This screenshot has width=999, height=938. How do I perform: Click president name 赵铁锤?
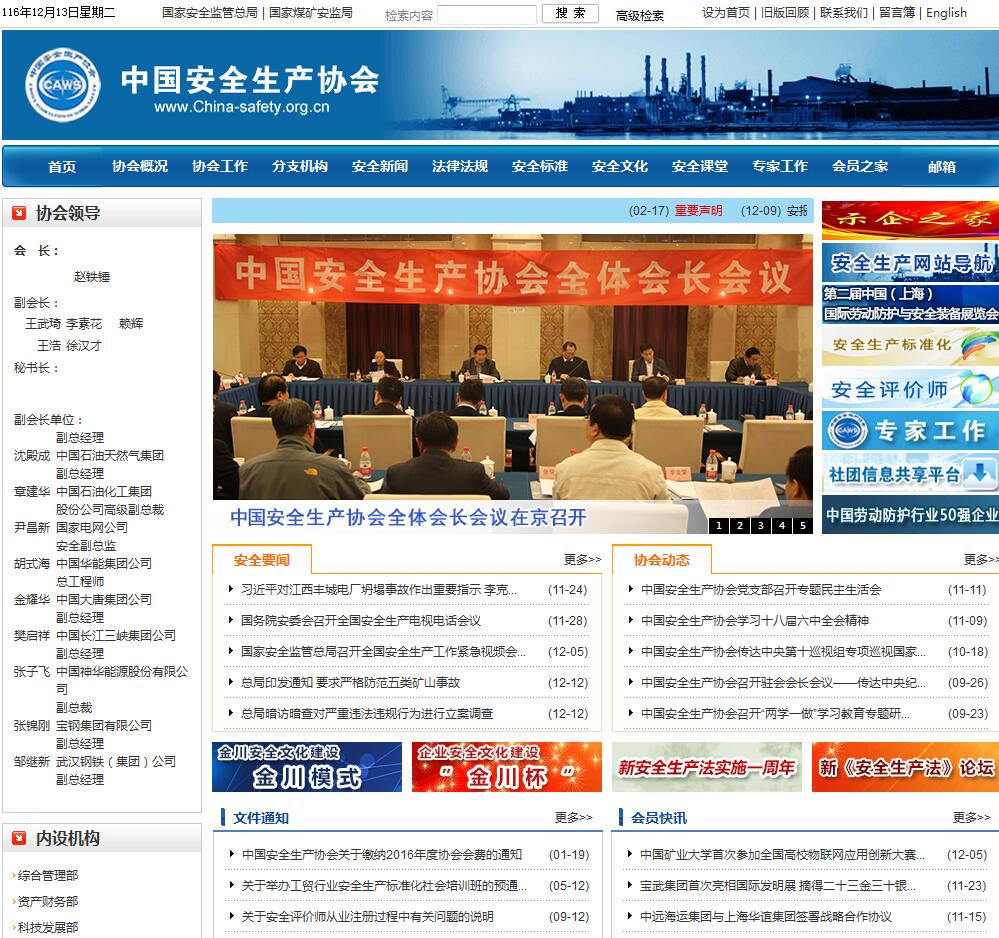pyautogui.click(x=92, y=277)
